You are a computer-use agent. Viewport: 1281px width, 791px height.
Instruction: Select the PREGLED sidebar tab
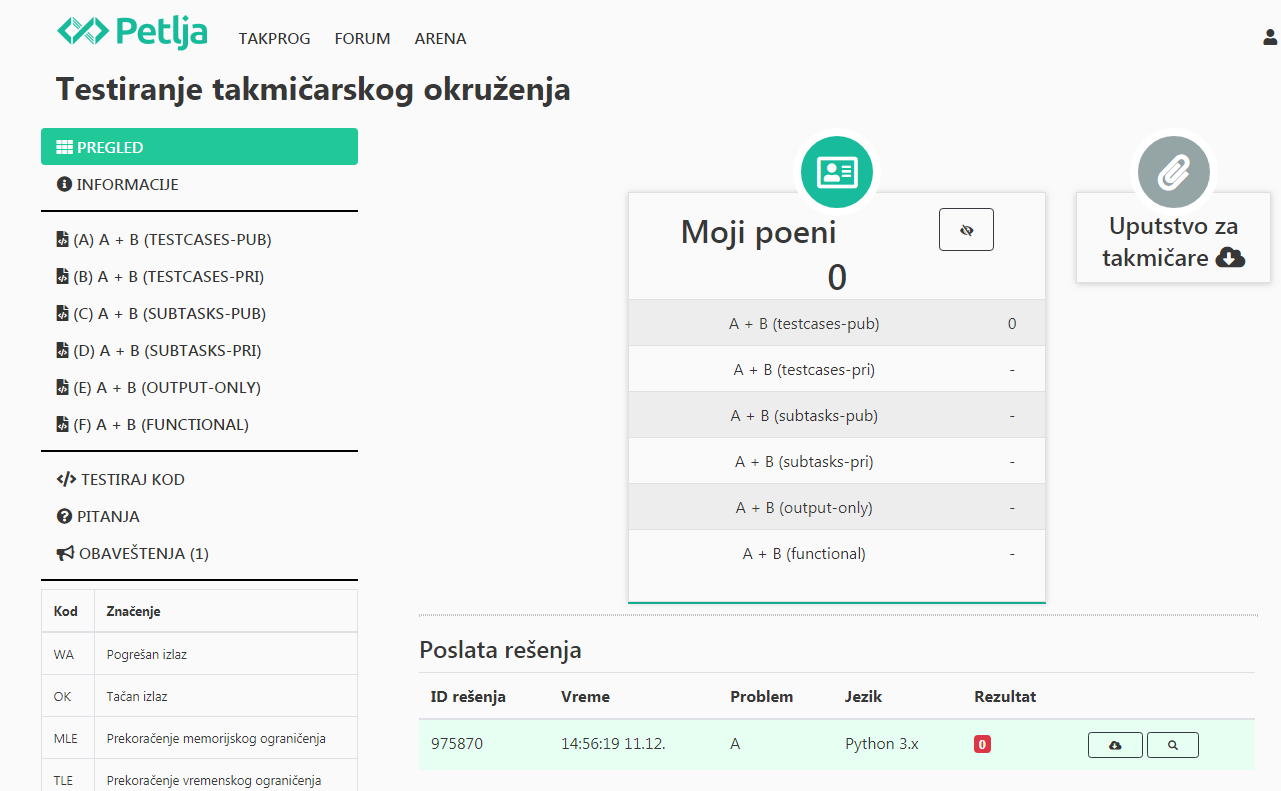[199, 147]
